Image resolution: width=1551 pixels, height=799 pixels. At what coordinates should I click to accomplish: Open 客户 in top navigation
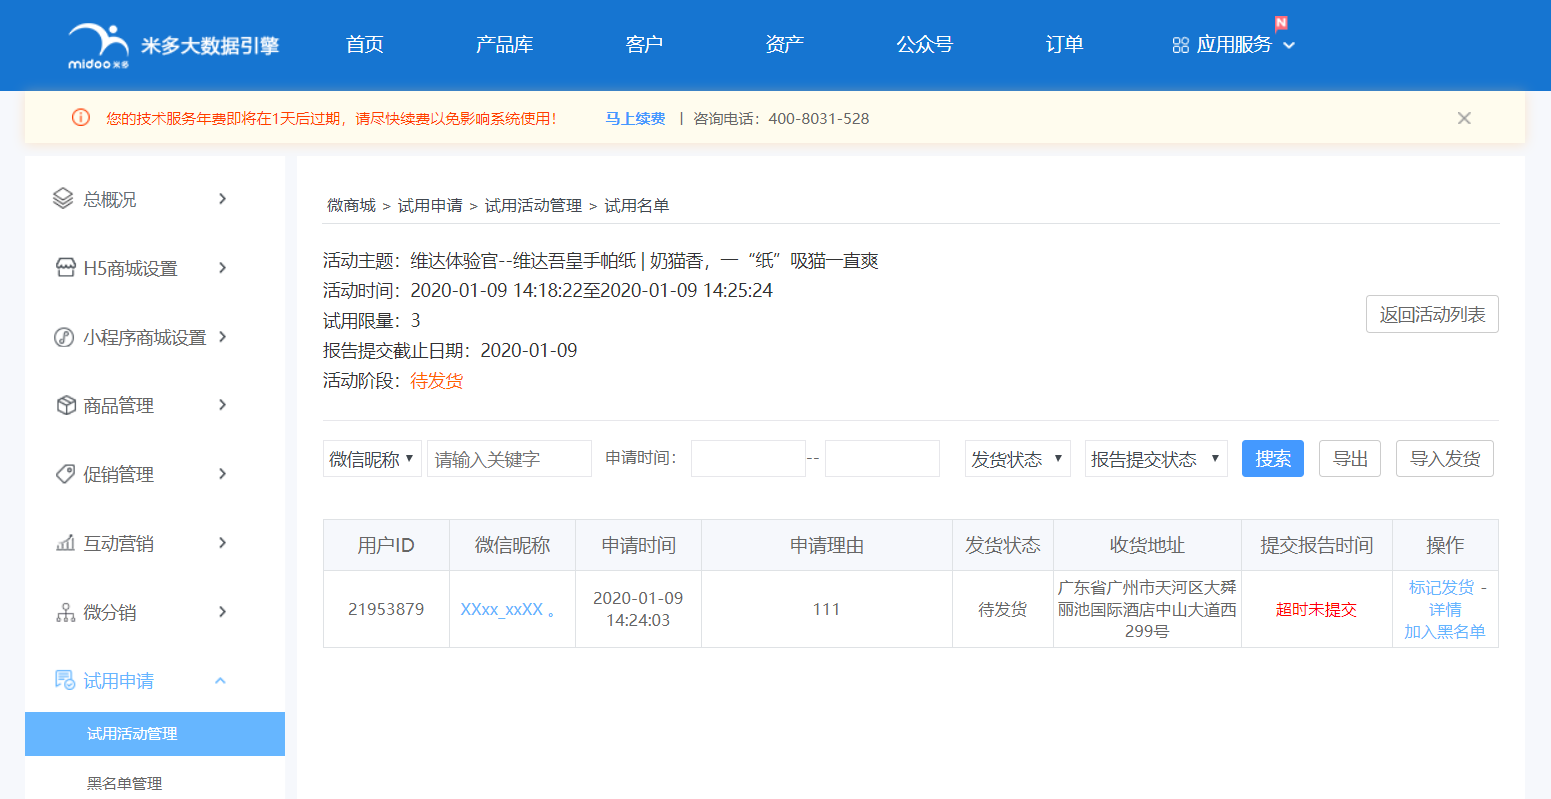pos(645,45)
